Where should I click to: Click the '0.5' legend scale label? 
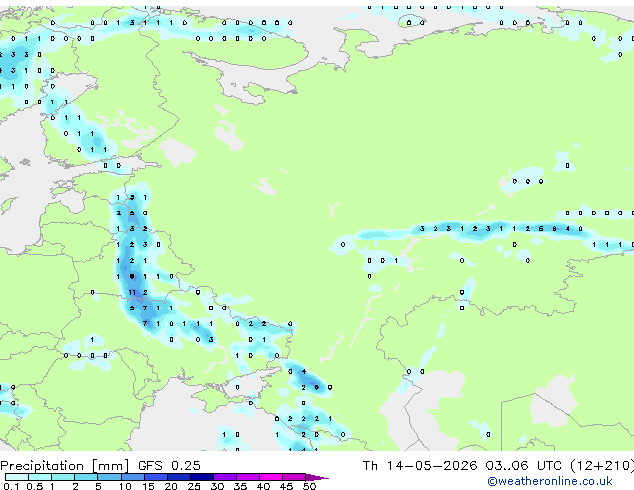(34, 486)
